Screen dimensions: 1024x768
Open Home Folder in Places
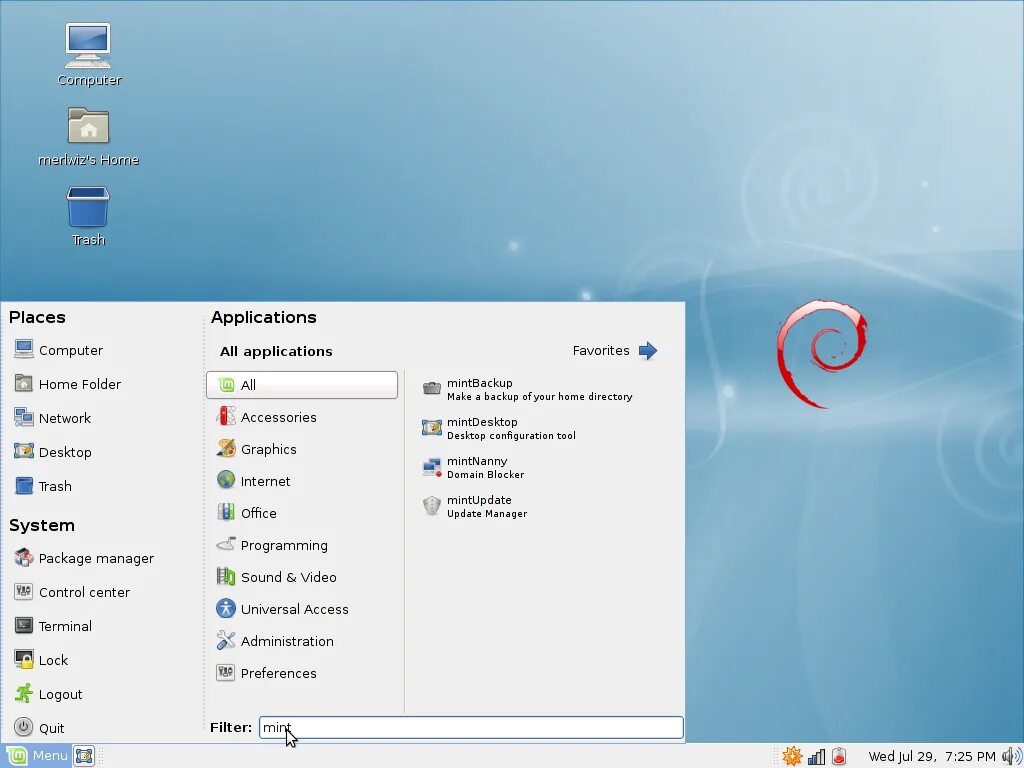(68, 384)
